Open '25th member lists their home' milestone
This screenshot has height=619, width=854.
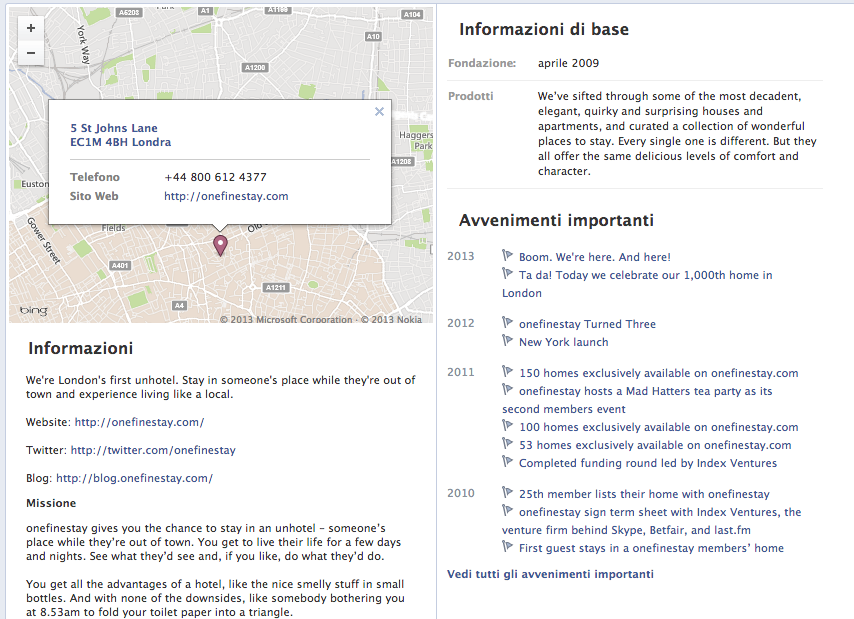pos(644,494)
